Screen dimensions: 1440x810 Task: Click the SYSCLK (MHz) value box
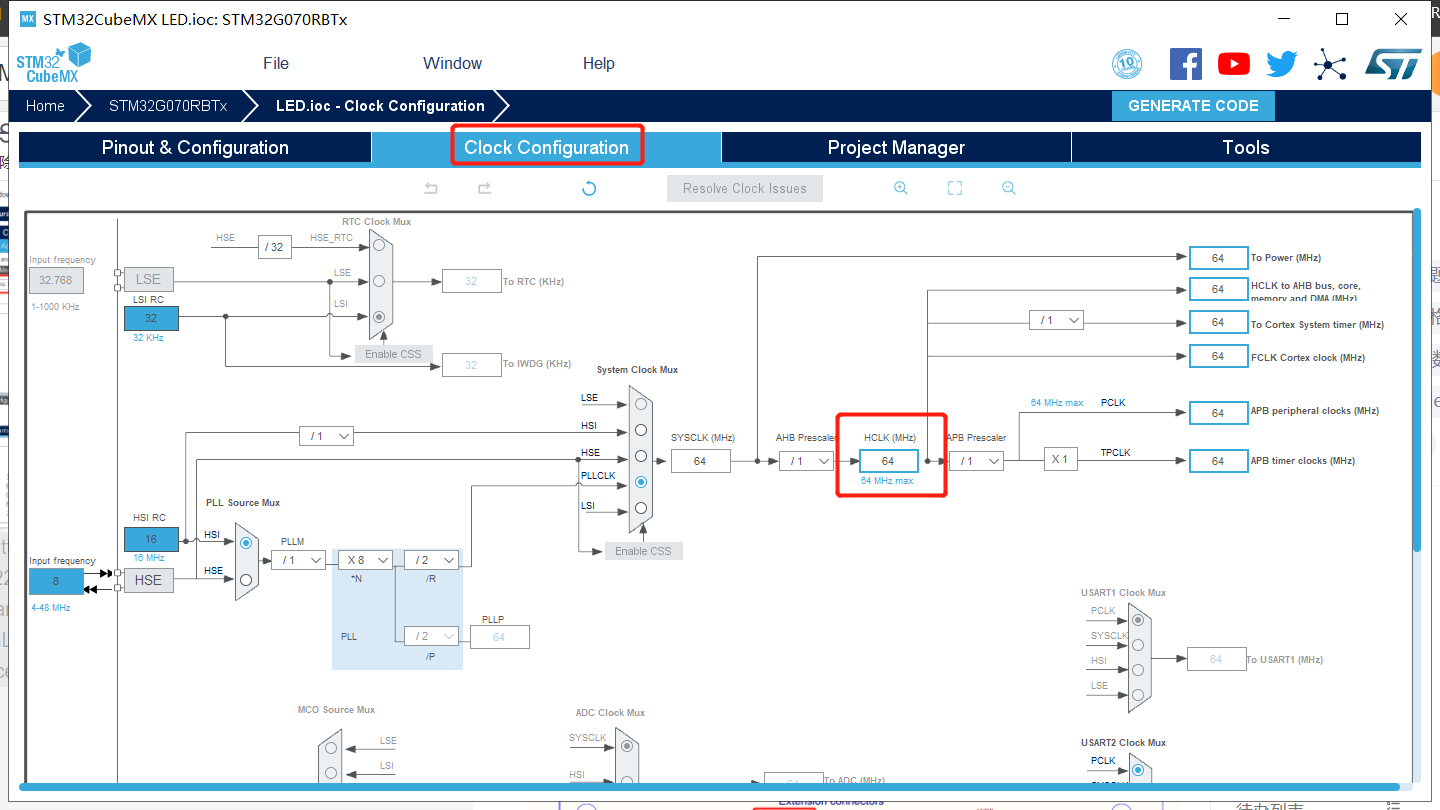click(700, 461)
